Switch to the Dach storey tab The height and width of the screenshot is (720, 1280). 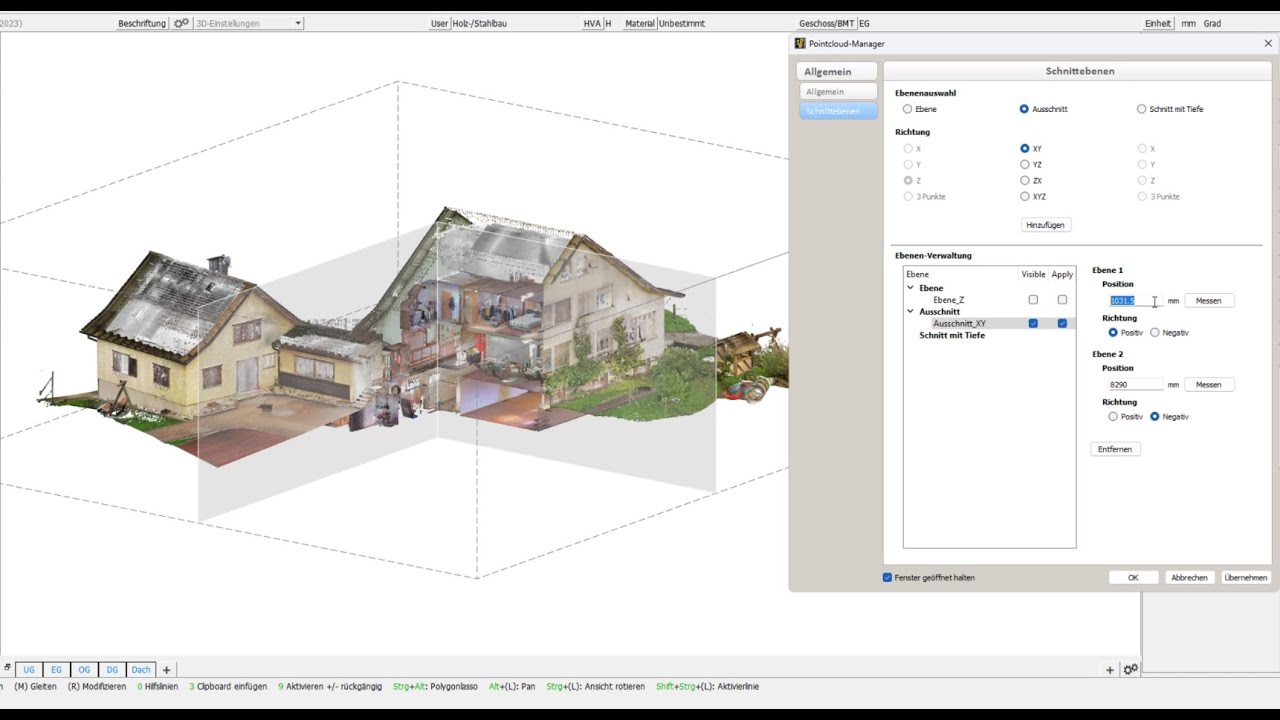pyautogui.click(x=141, y=670)
